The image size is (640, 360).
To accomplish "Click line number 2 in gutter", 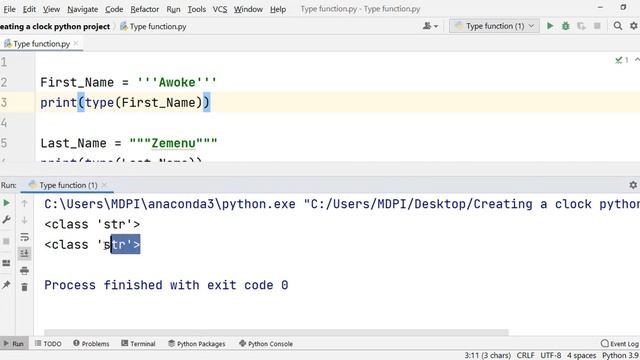I will coord(4,82).
